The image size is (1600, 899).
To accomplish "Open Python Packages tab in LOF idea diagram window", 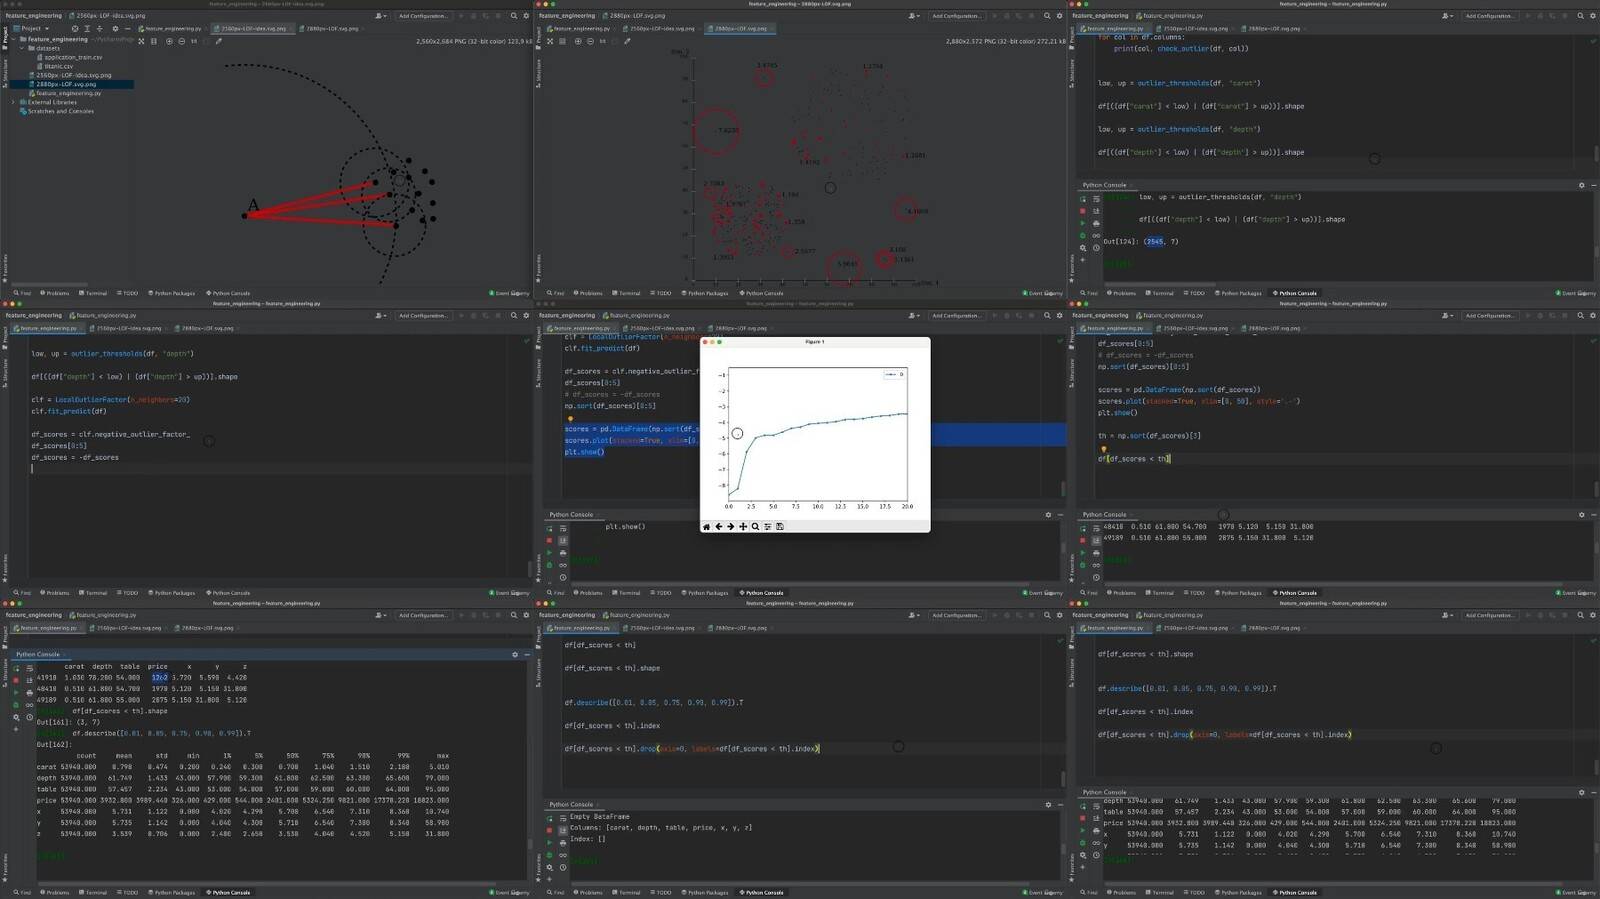I will click(171, 293).
